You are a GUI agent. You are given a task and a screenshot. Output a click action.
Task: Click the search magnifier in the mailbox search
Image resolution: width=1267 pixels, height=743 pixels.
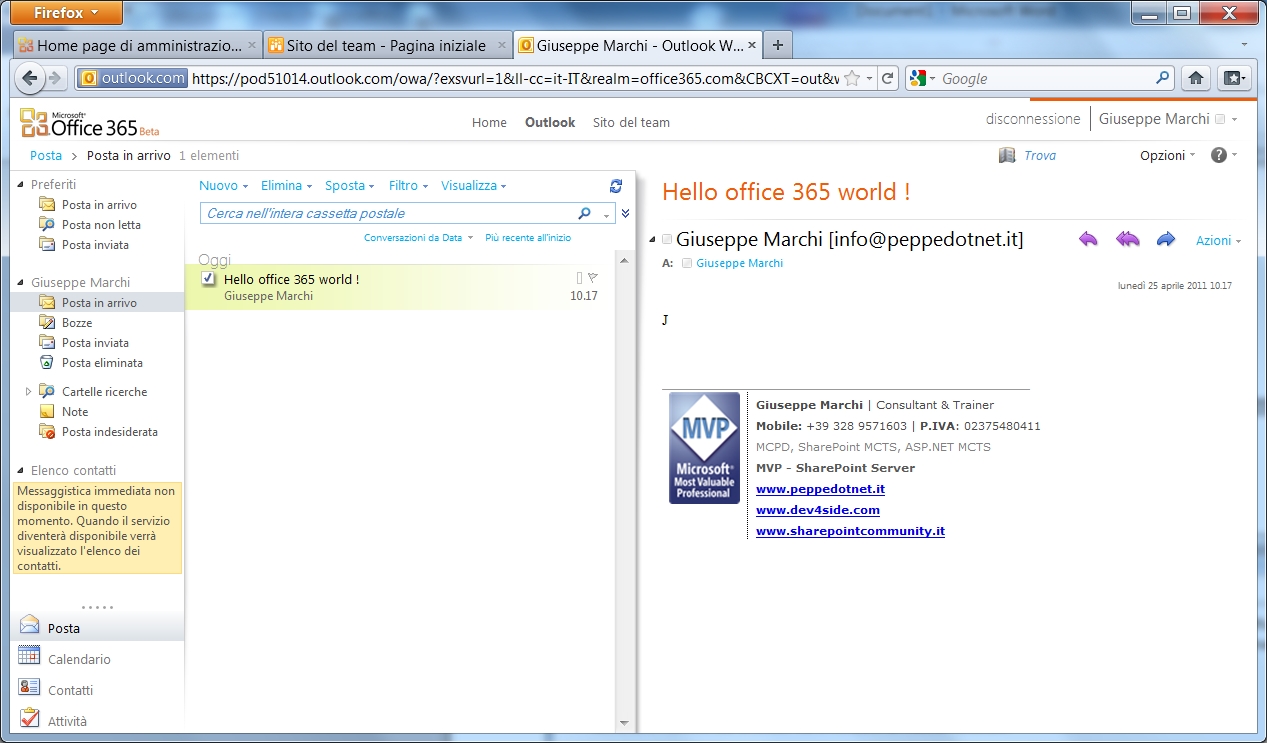[585, 213]
